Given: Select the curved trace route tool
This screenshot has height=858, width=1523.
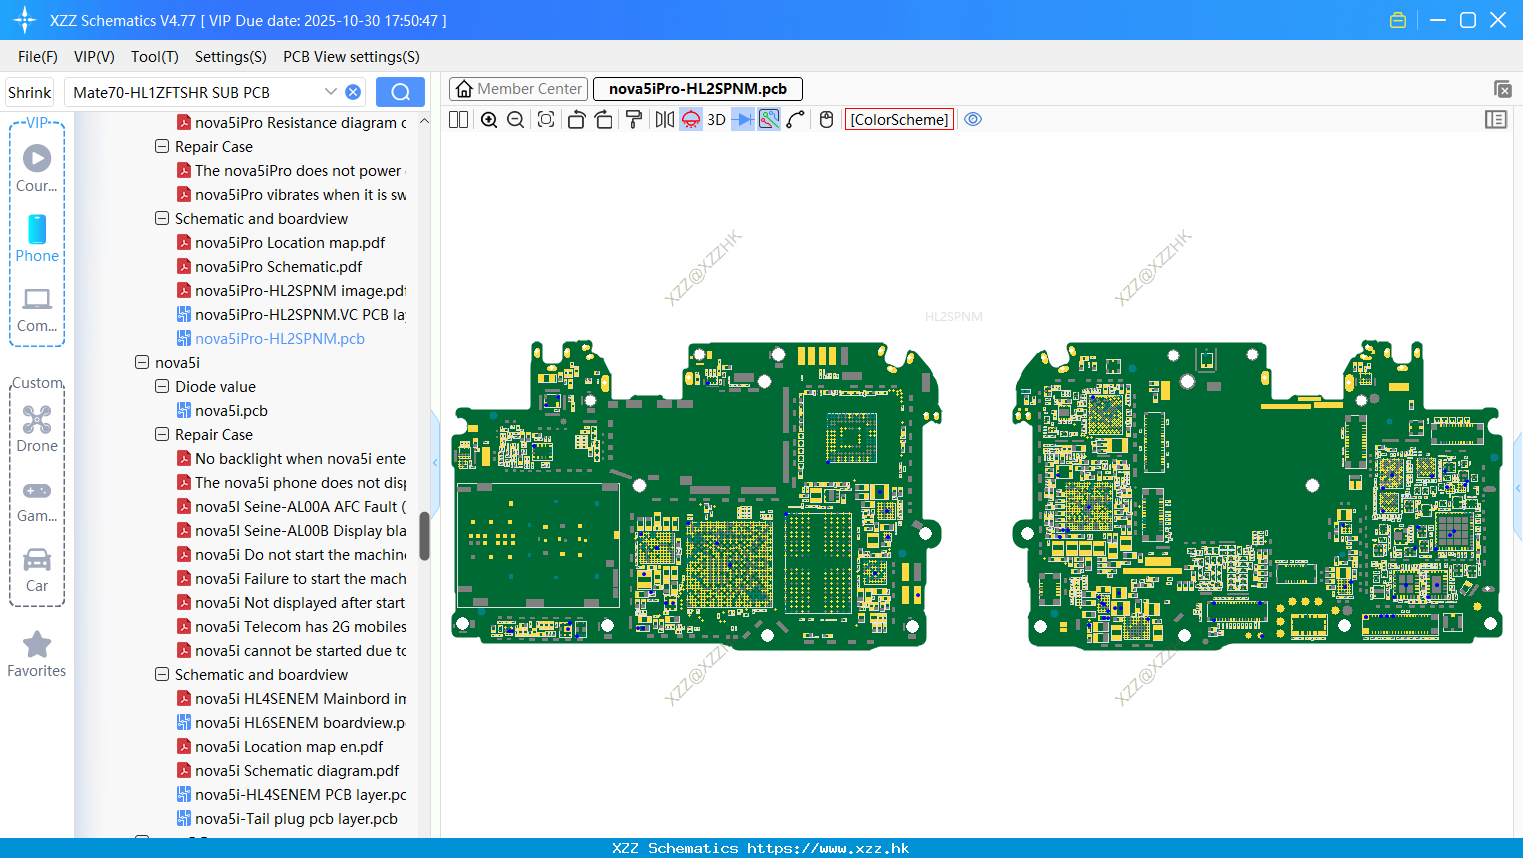Looking at the screenshot, I should point(796,120).
